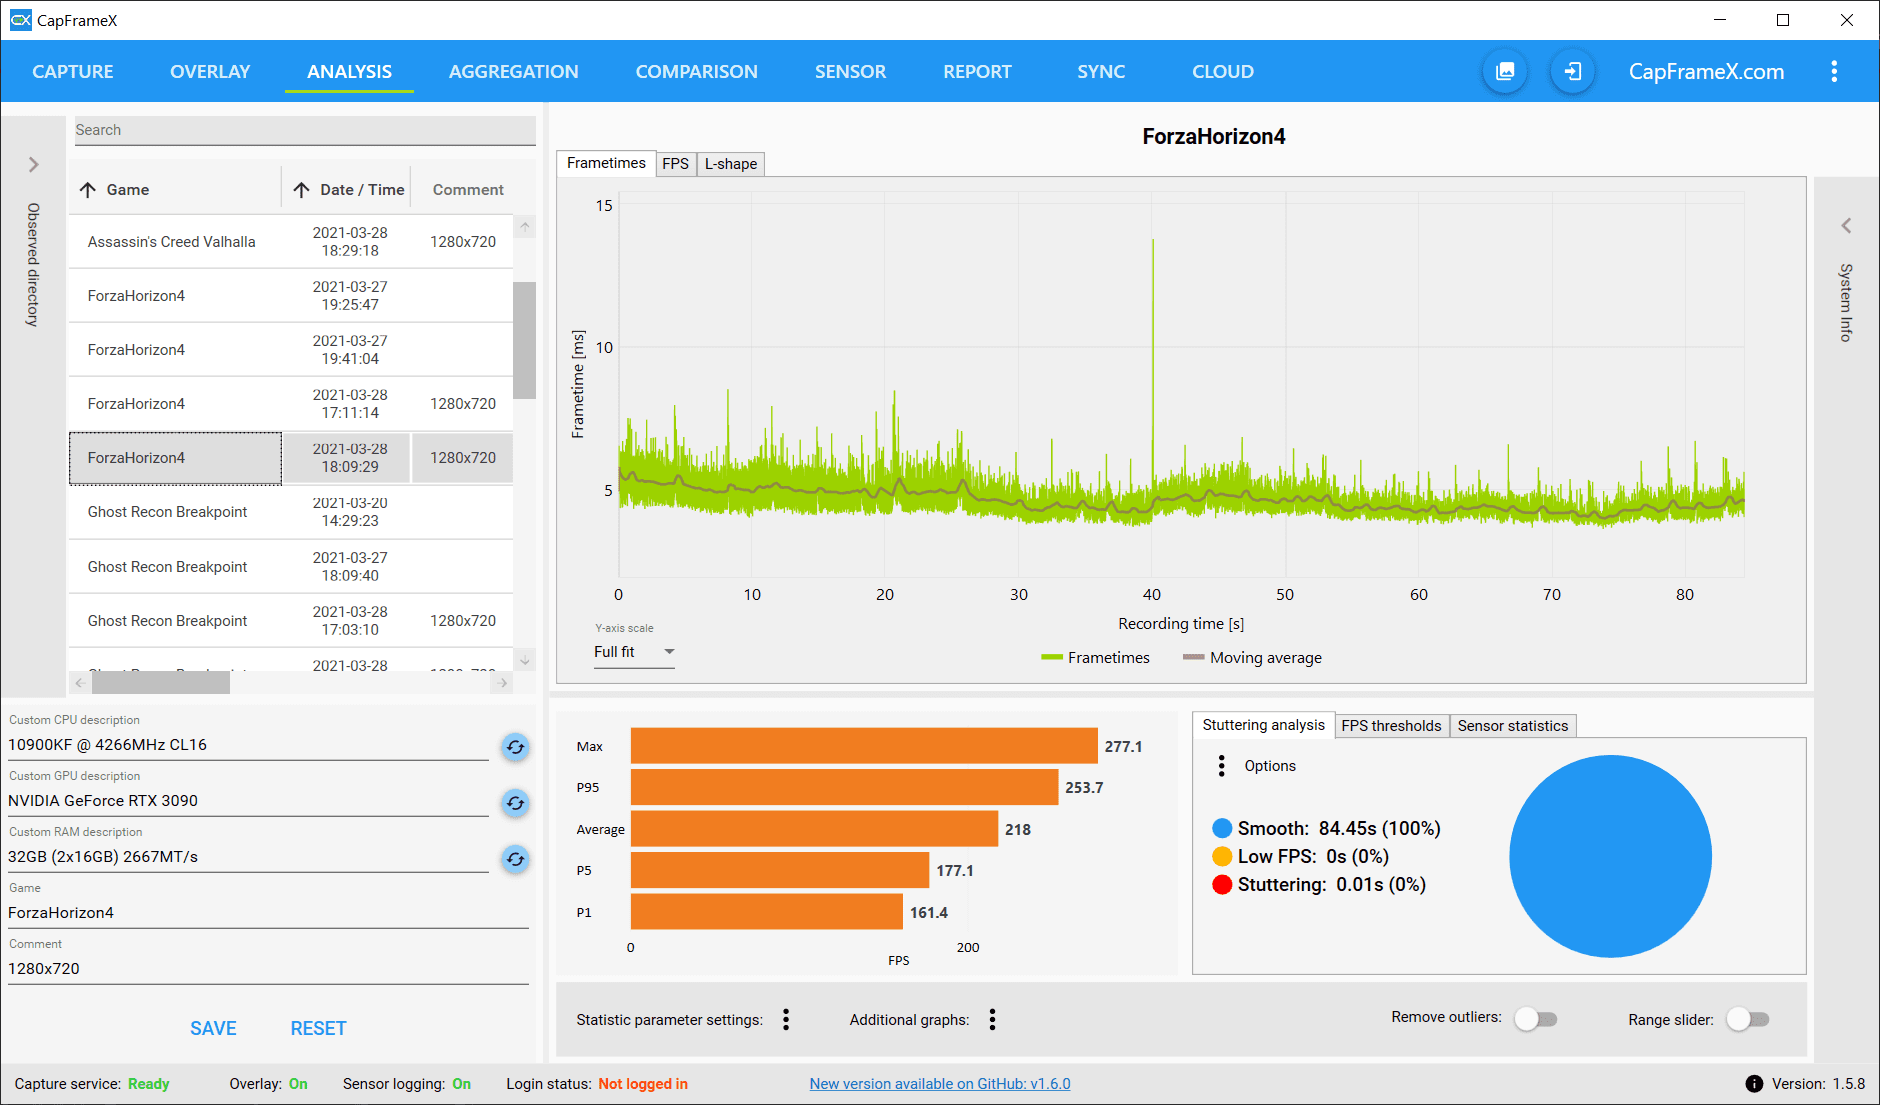The image size is (1880, 1105).
Task: Show the FPS graph tab
Action: click(675, 164)
